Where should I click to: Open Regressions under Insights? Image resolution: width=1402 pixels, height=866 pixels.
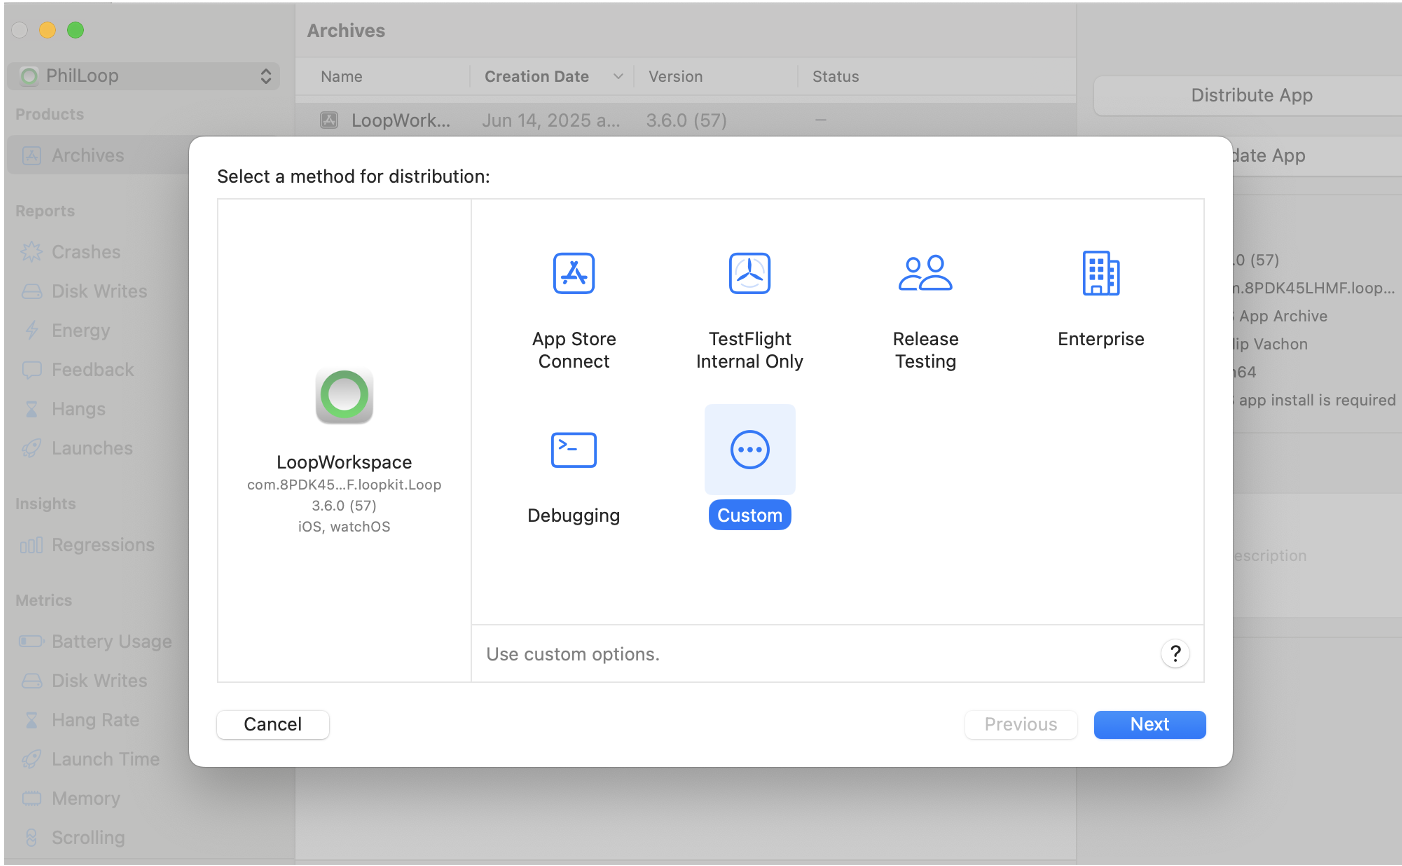(x=103, y=545)
